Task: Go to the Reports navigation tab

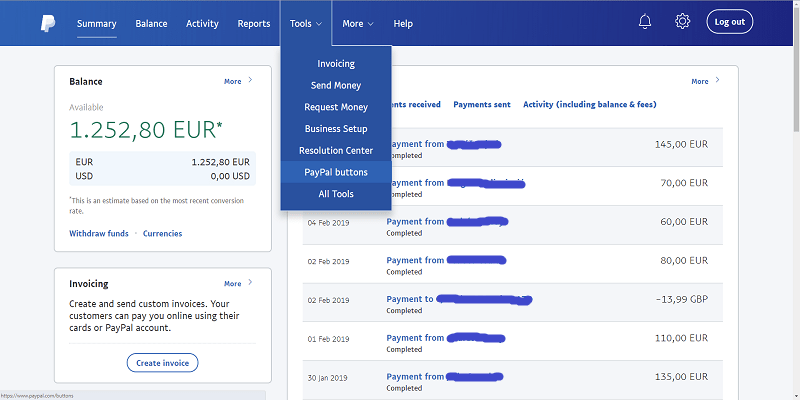Action: coord(254,23)
